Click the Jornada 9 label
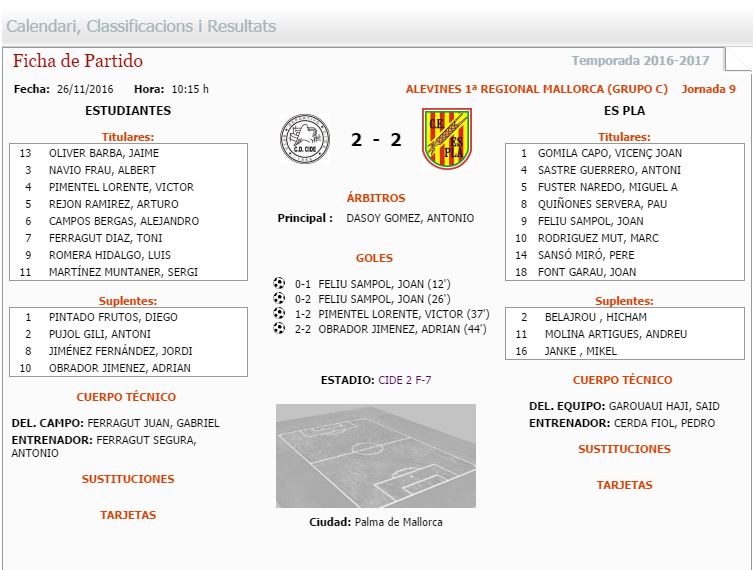Image resolution: width=753 pixels, height=570 pixels. click(708, 89)
